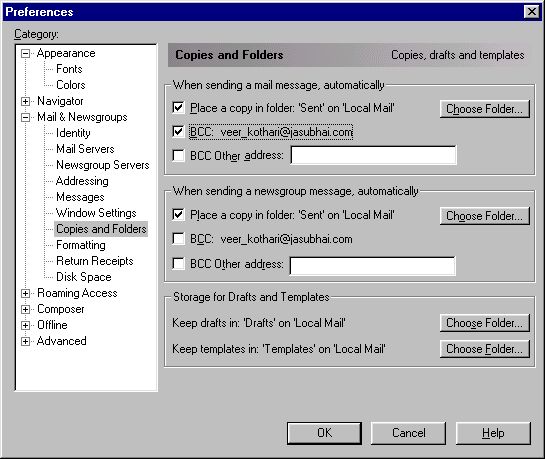The width and height of the screenshot is (545, 459).
Task: Expand the Navigator category
Action: [25, 101]
